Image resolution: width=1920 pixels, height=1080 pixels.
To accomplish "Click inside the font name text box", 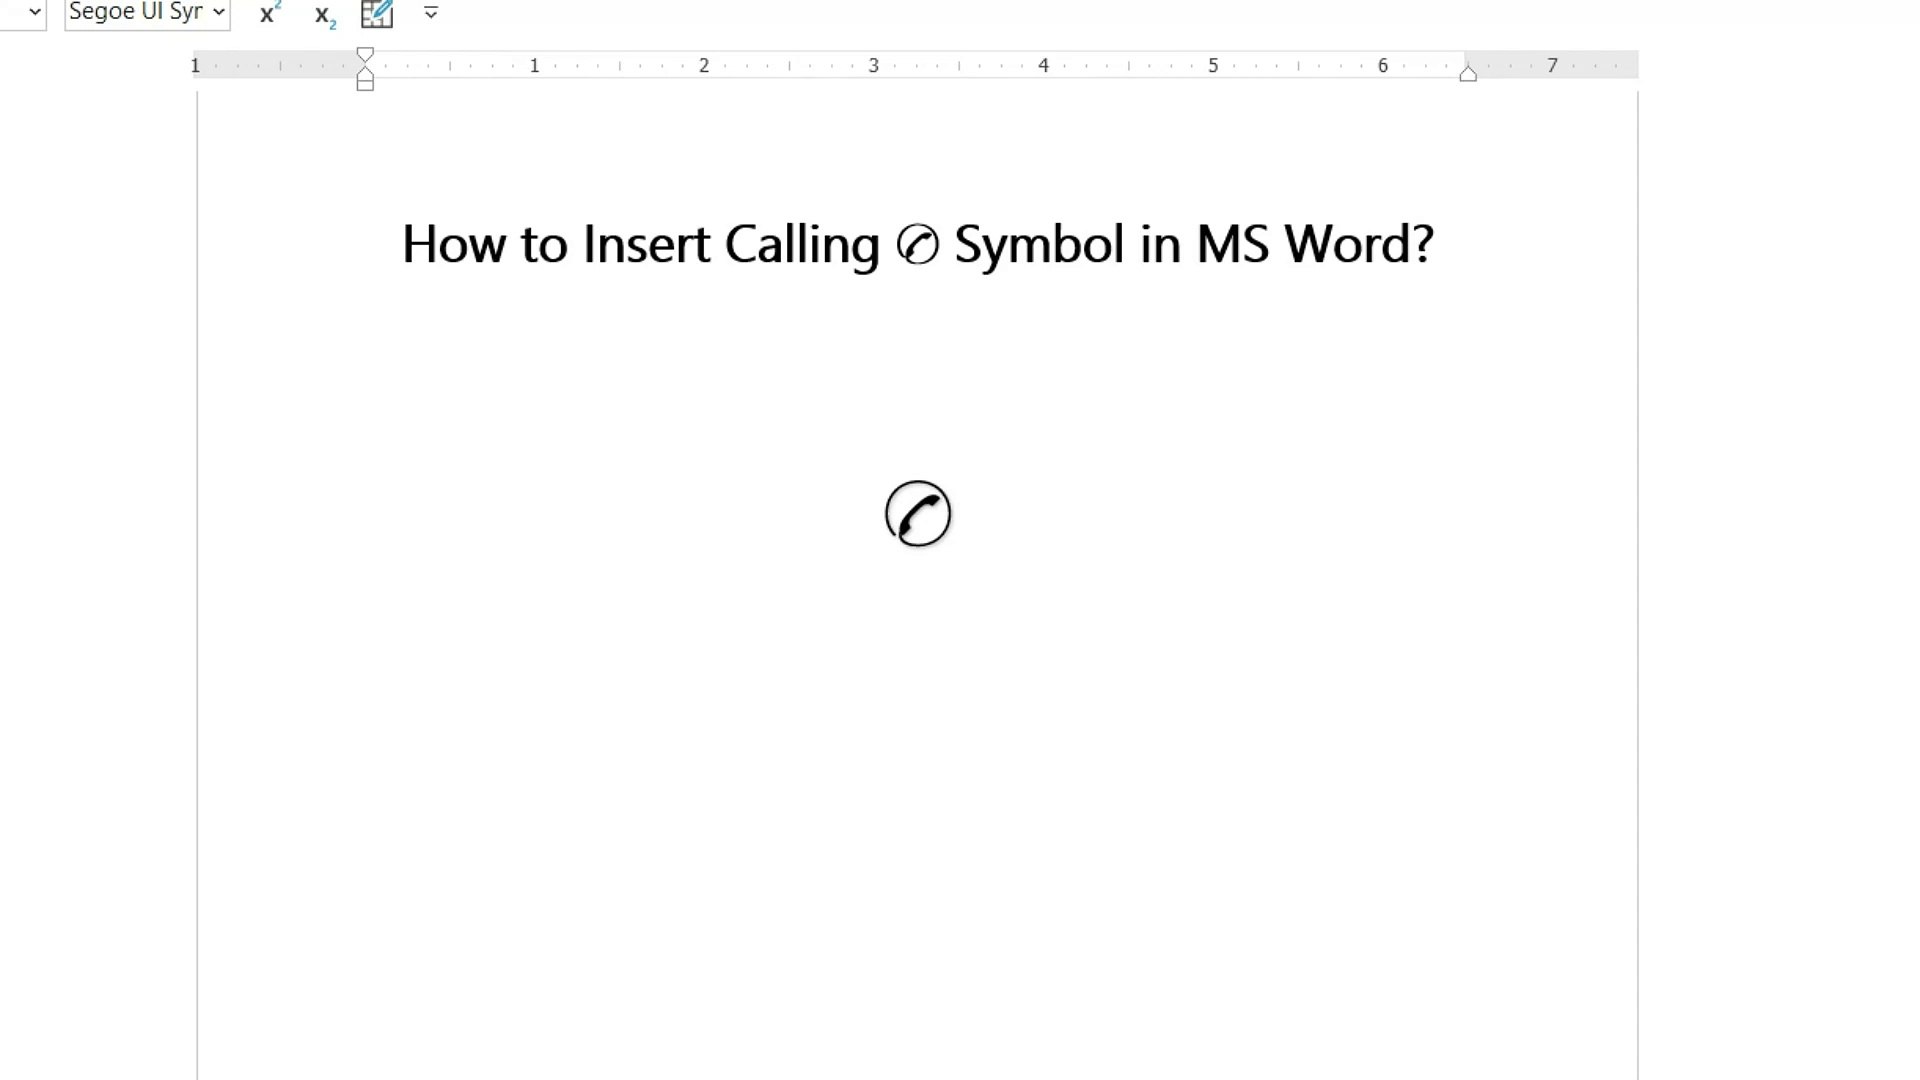I will 135,12.
